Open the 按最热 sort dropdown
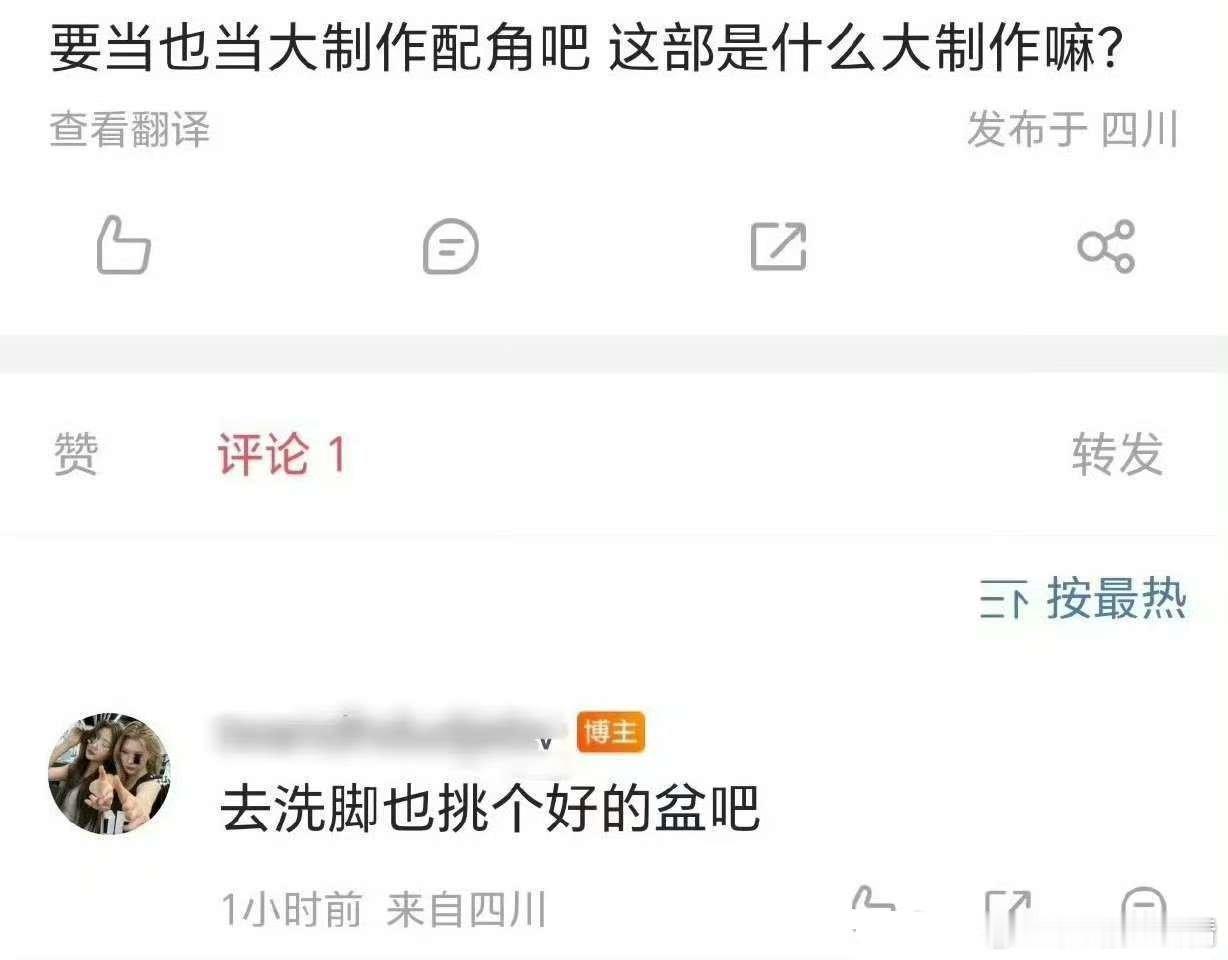 coord(1083,601)
